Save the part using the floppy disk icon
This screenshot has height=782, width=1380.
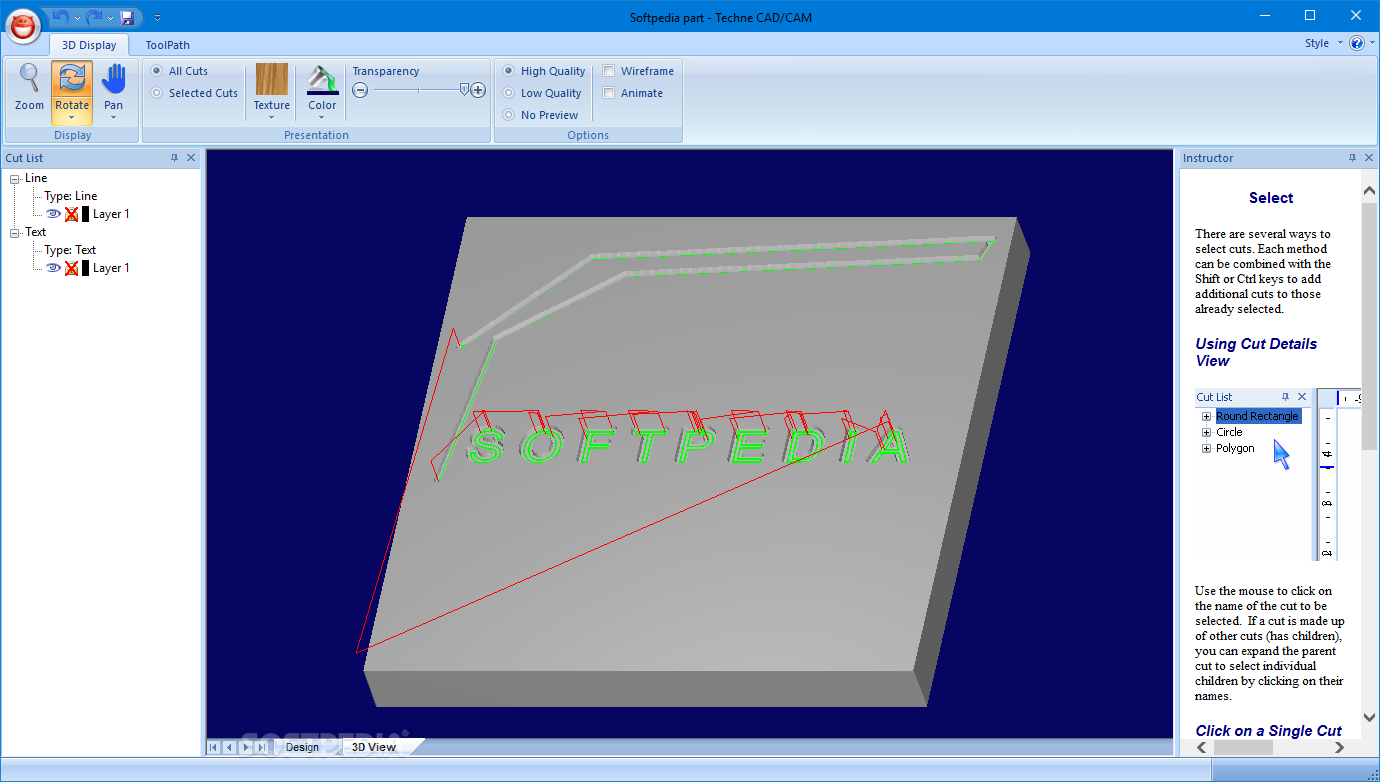[x=127, y=17]
